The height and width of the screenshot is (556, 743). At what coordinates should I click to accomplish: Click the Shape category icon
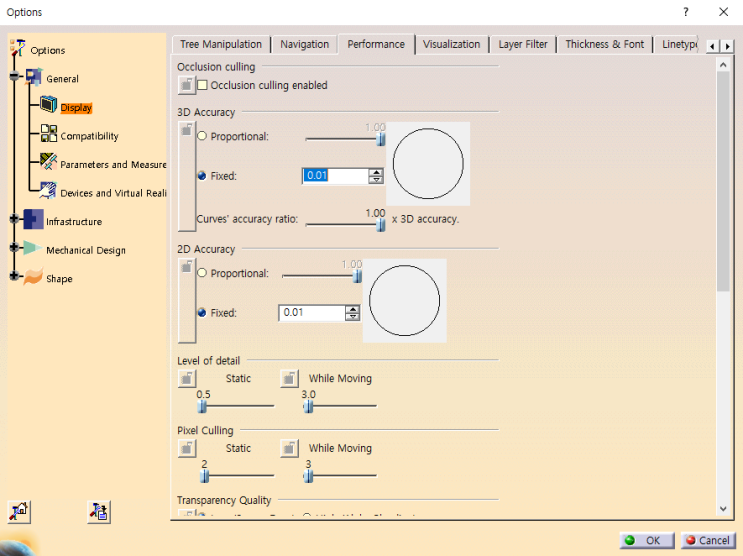pyautogui.click(x=34, y=277)
